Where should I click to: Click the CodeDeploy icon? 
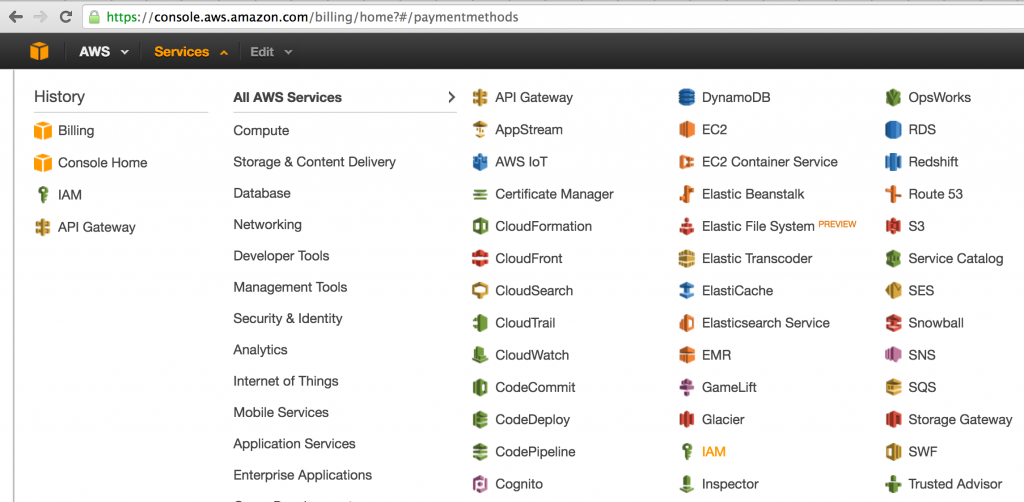[x=480, y=420]
